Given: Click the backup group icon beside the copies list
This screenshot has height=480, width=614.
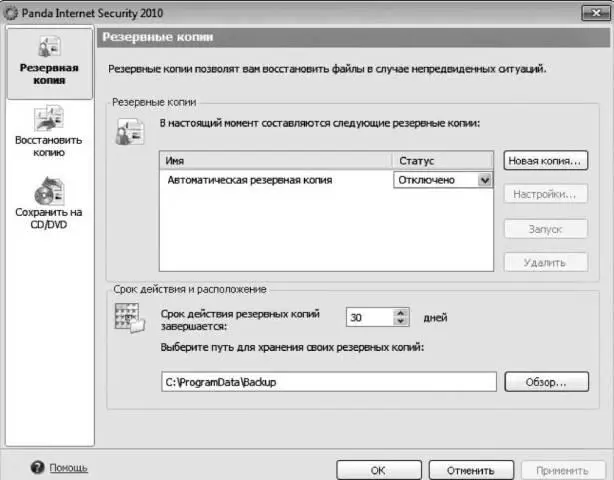Looking at the screenshot, I should click(130, 132).
